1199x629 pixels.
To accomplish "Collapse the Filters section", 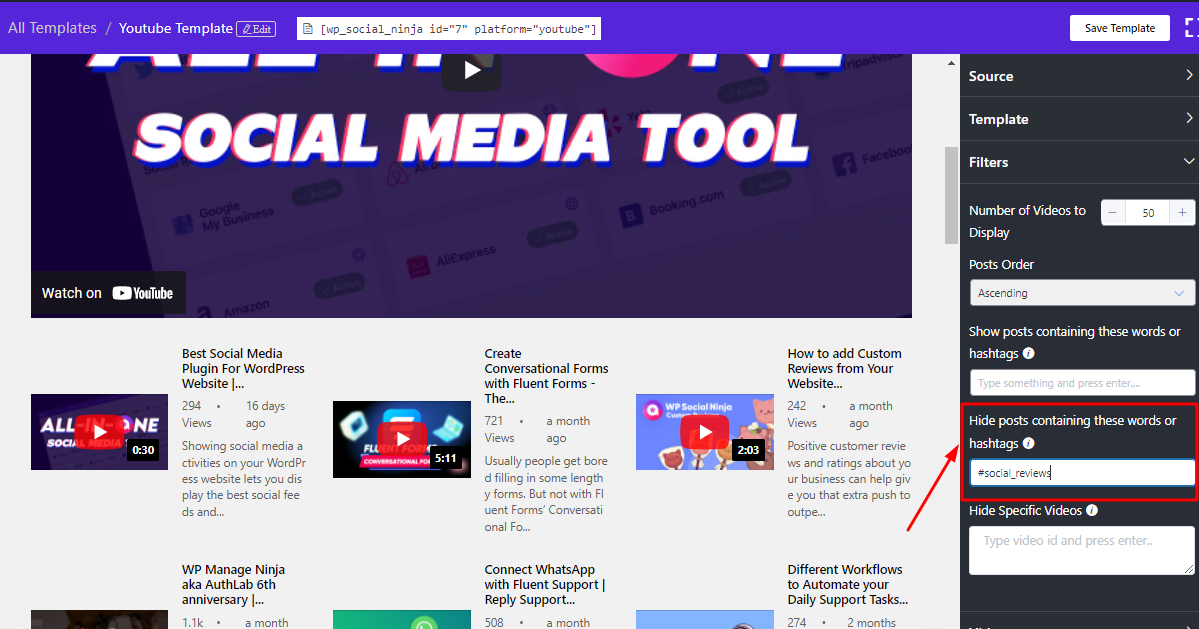I will (x=1080, y=162).
